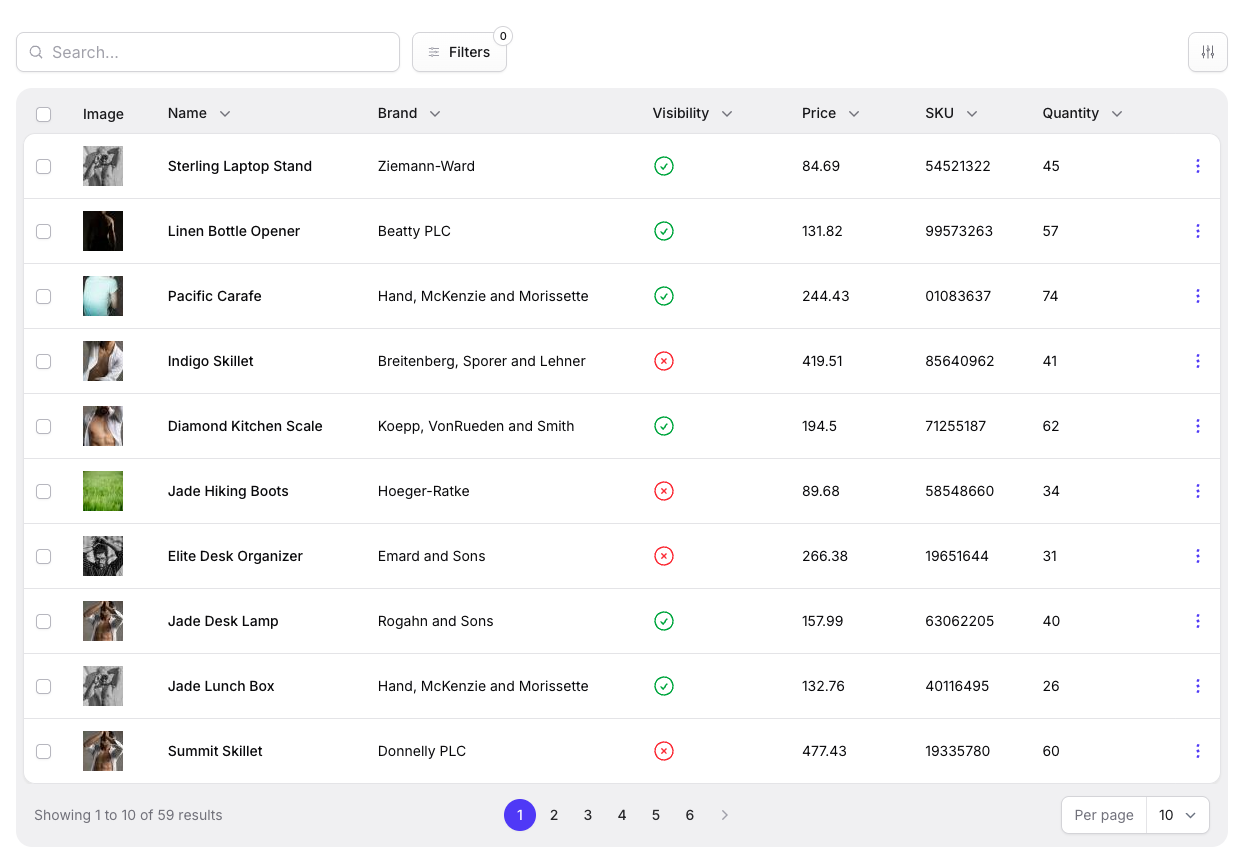
Task: Go to page 4
Action: tap(622, 815)
